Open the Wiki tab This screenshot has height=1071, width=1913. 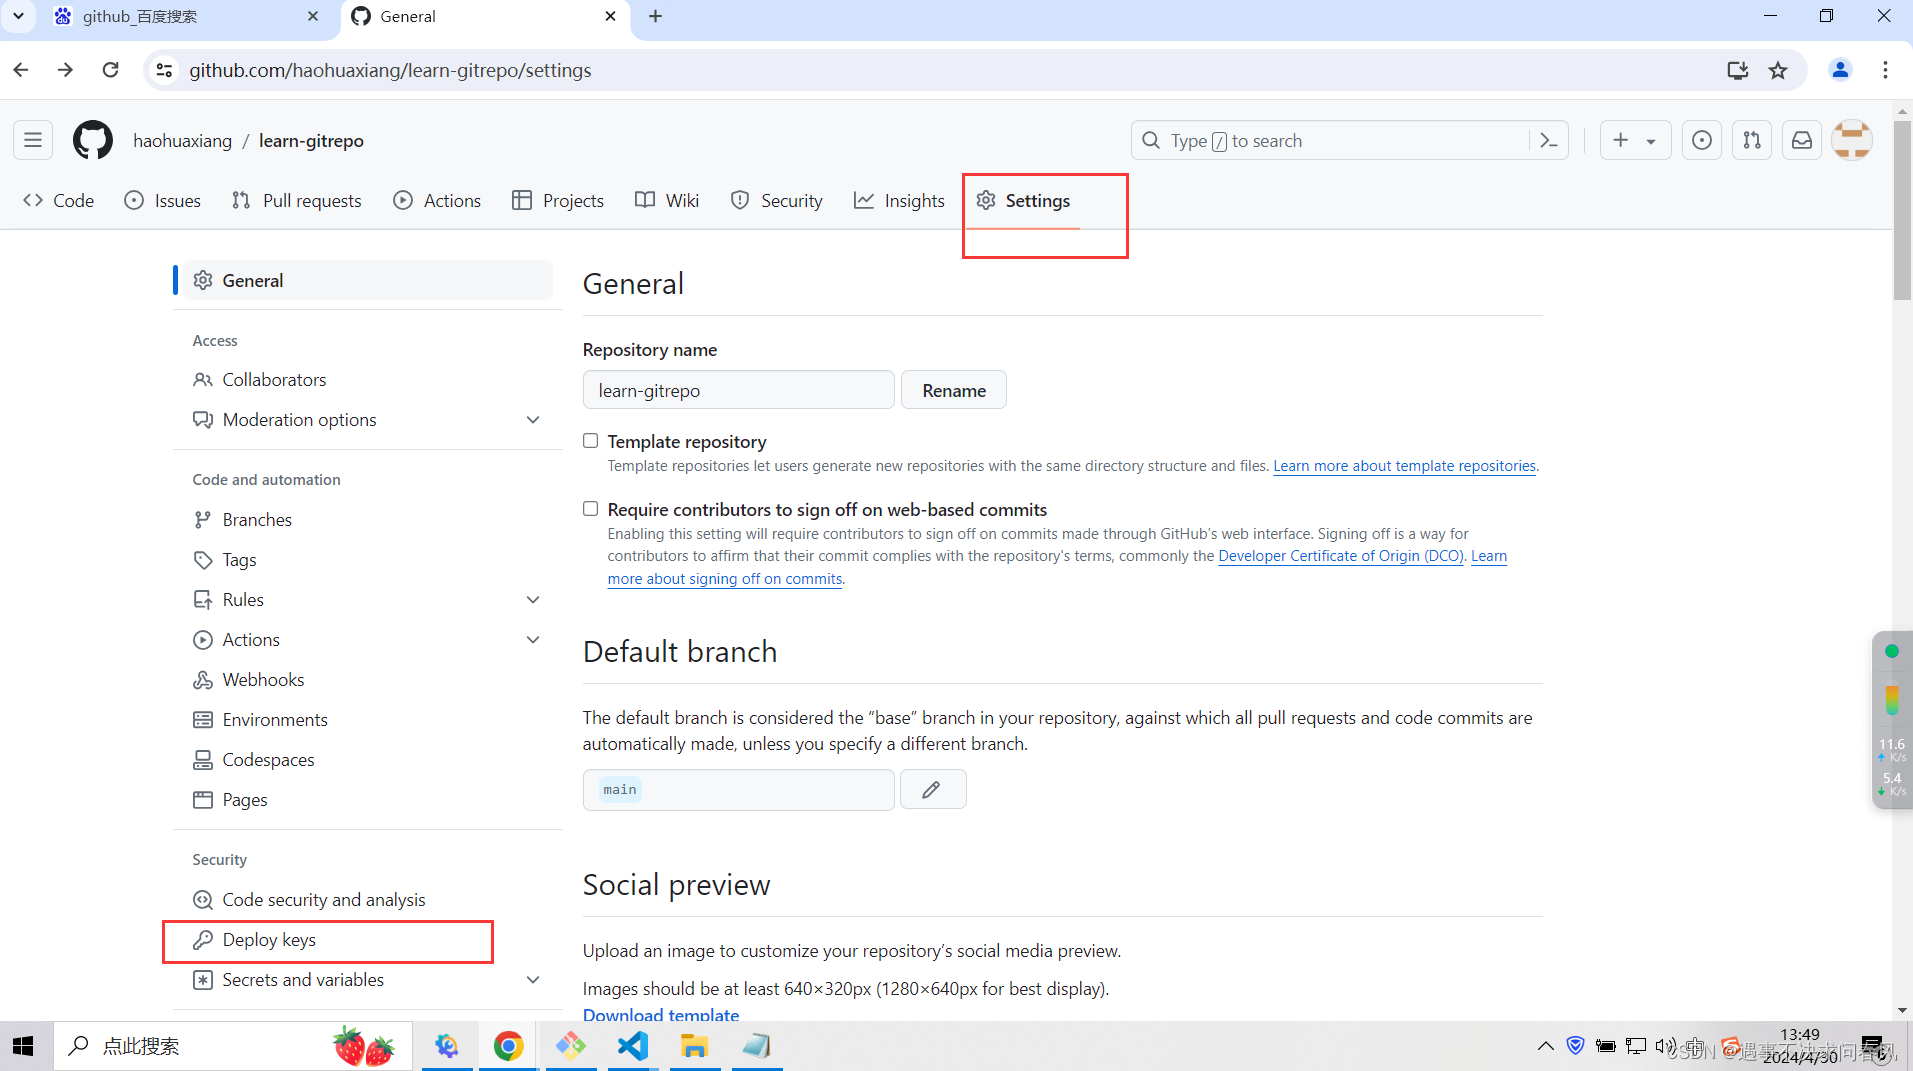667,200
